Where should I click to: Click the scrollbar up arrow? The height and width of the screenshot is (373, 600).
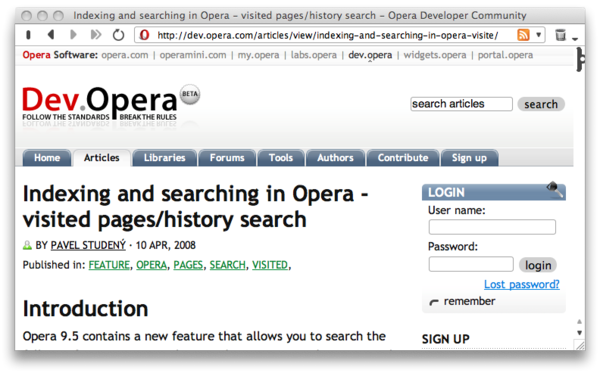click(x=579, y=322)
